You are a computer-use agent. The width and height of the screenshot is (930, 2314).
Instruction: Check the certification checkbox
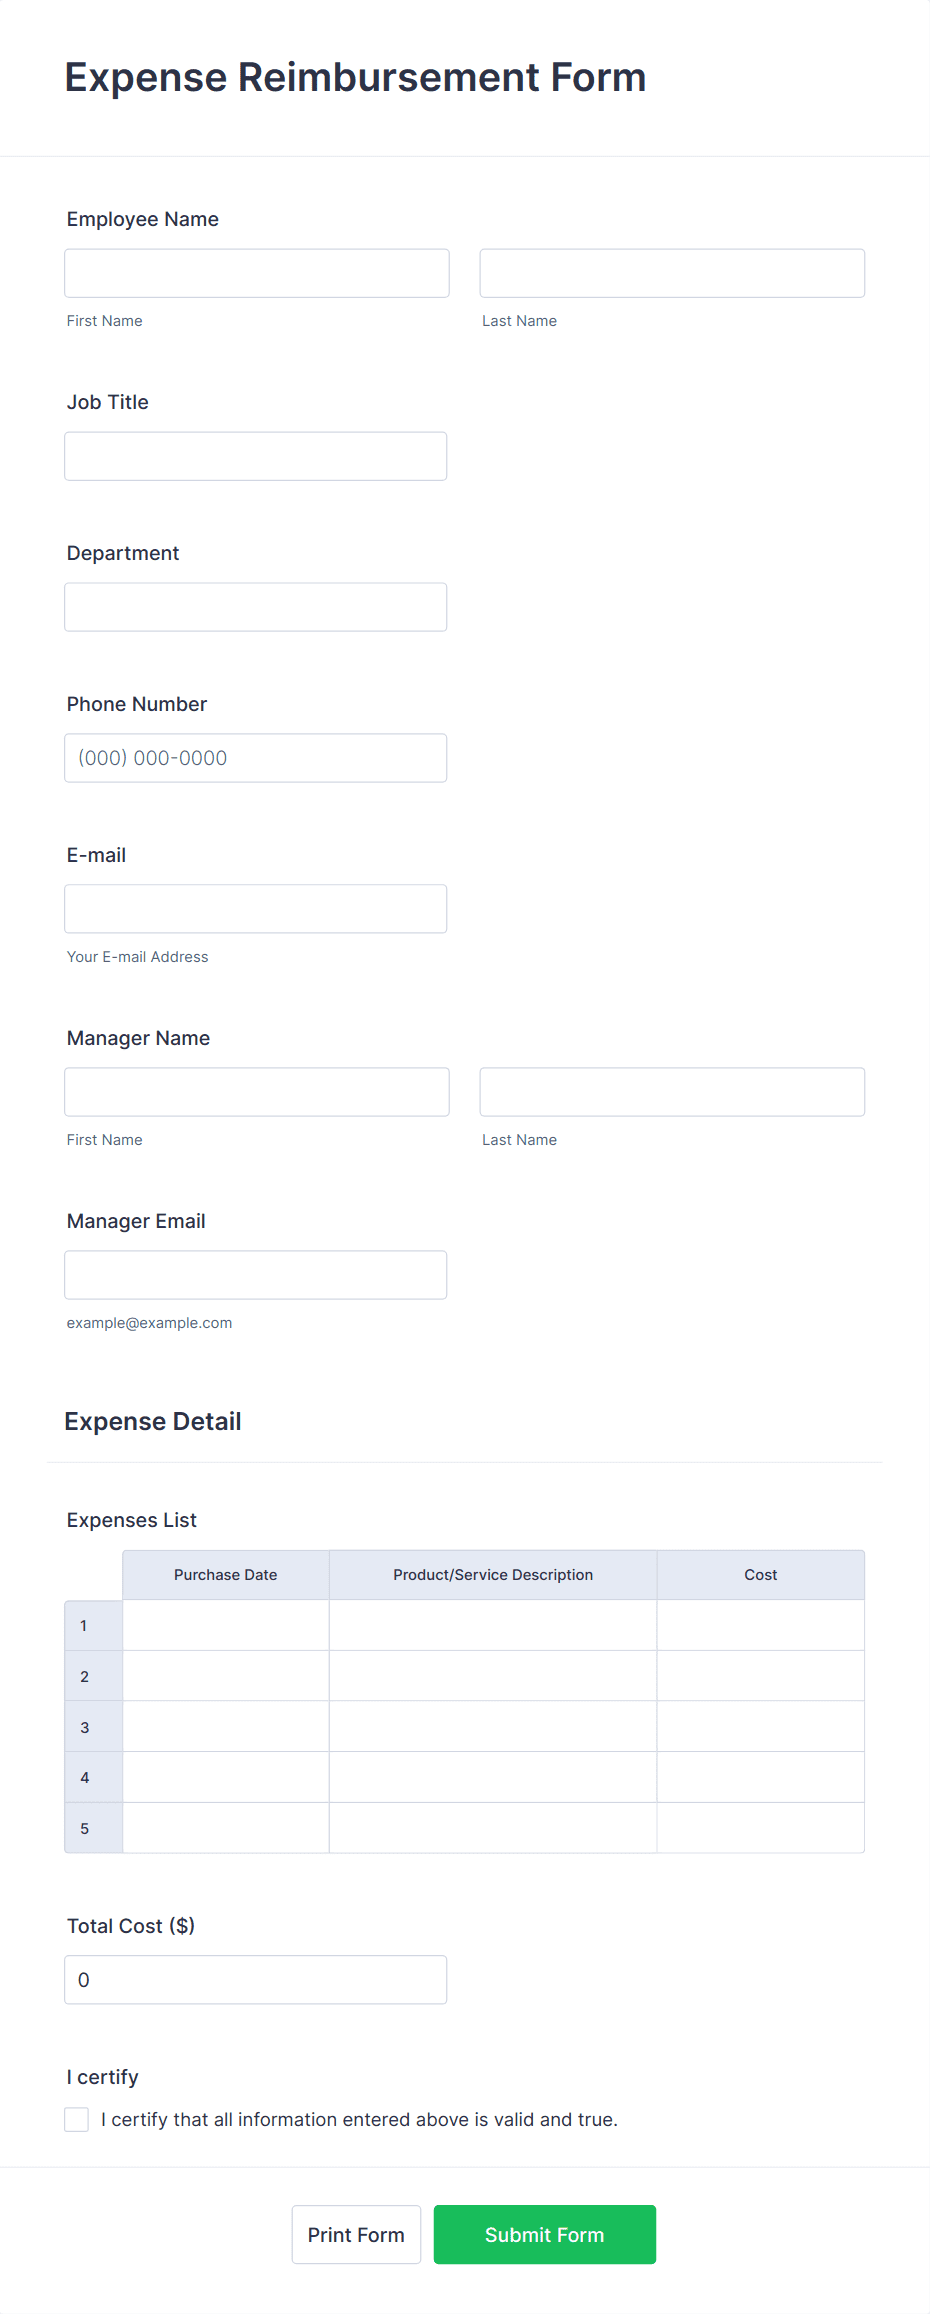77,2119
